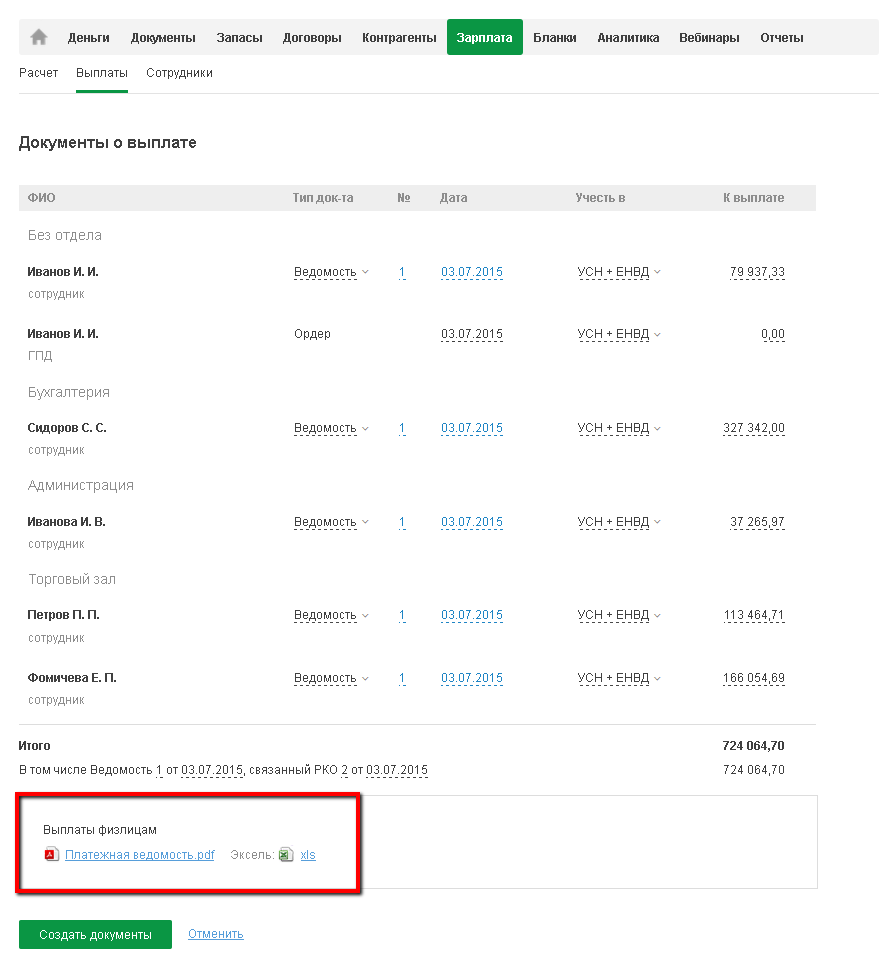Click the total amount 724 064,70 in Итого
The width and height of the screenshot is (887, 961).
pyautogui.click(x=753, y=746)
